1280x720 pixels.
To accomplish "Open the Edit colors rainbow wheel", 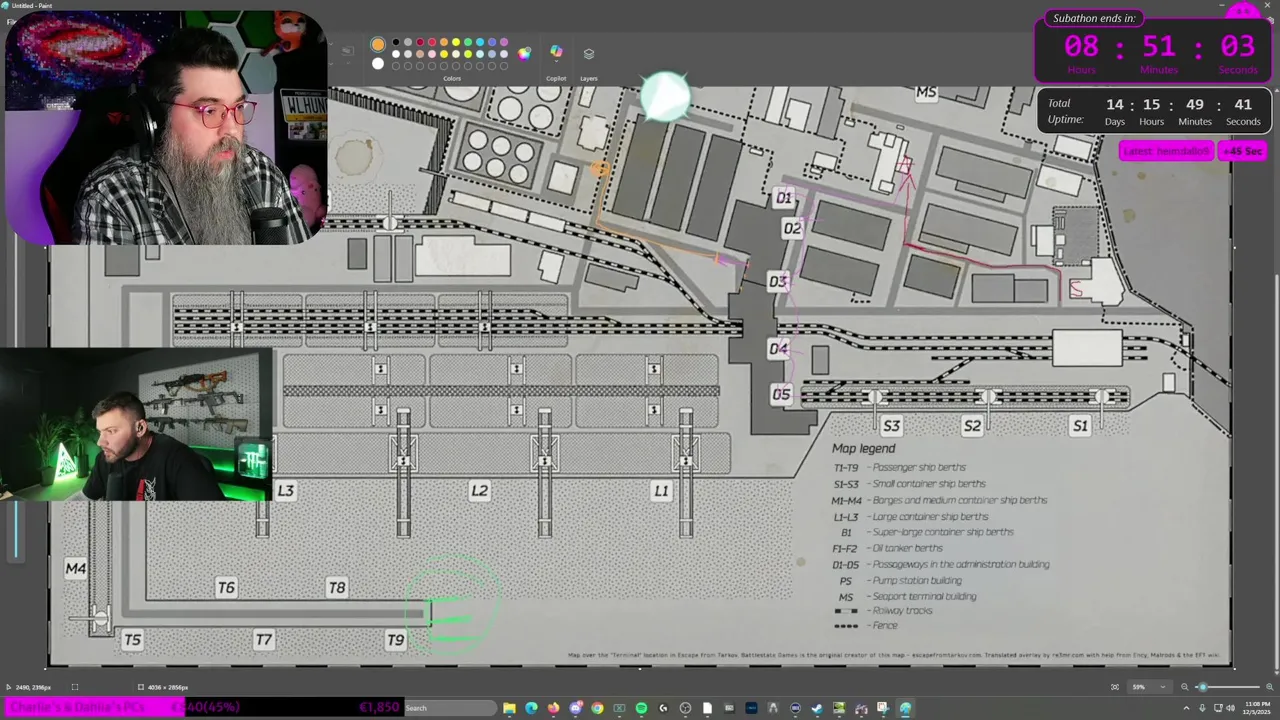I will 524,54.
